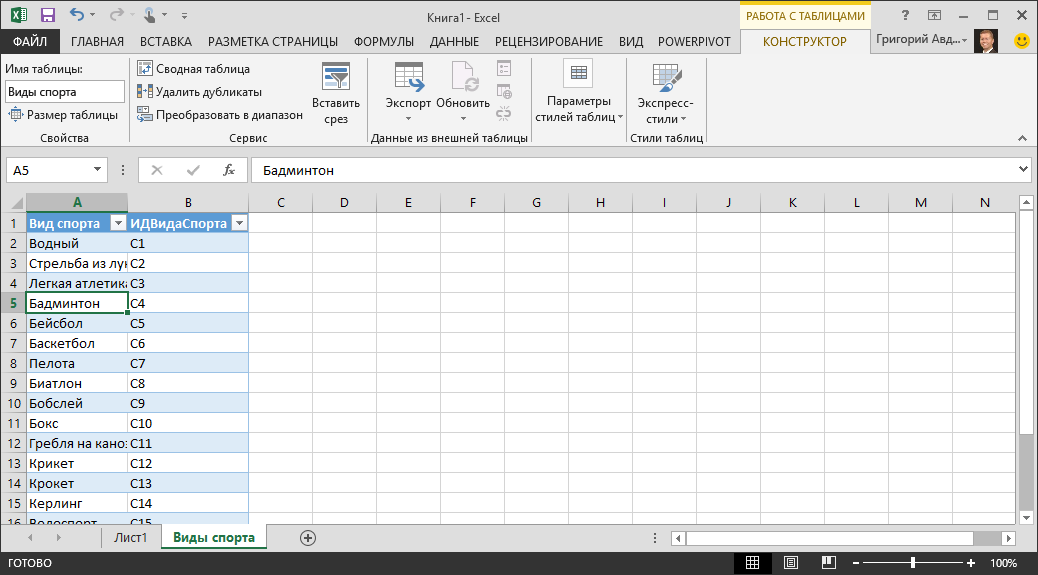Click the Save icon in quick access toolbar
The image size is (1038, 575).
(x=48, y=16)
